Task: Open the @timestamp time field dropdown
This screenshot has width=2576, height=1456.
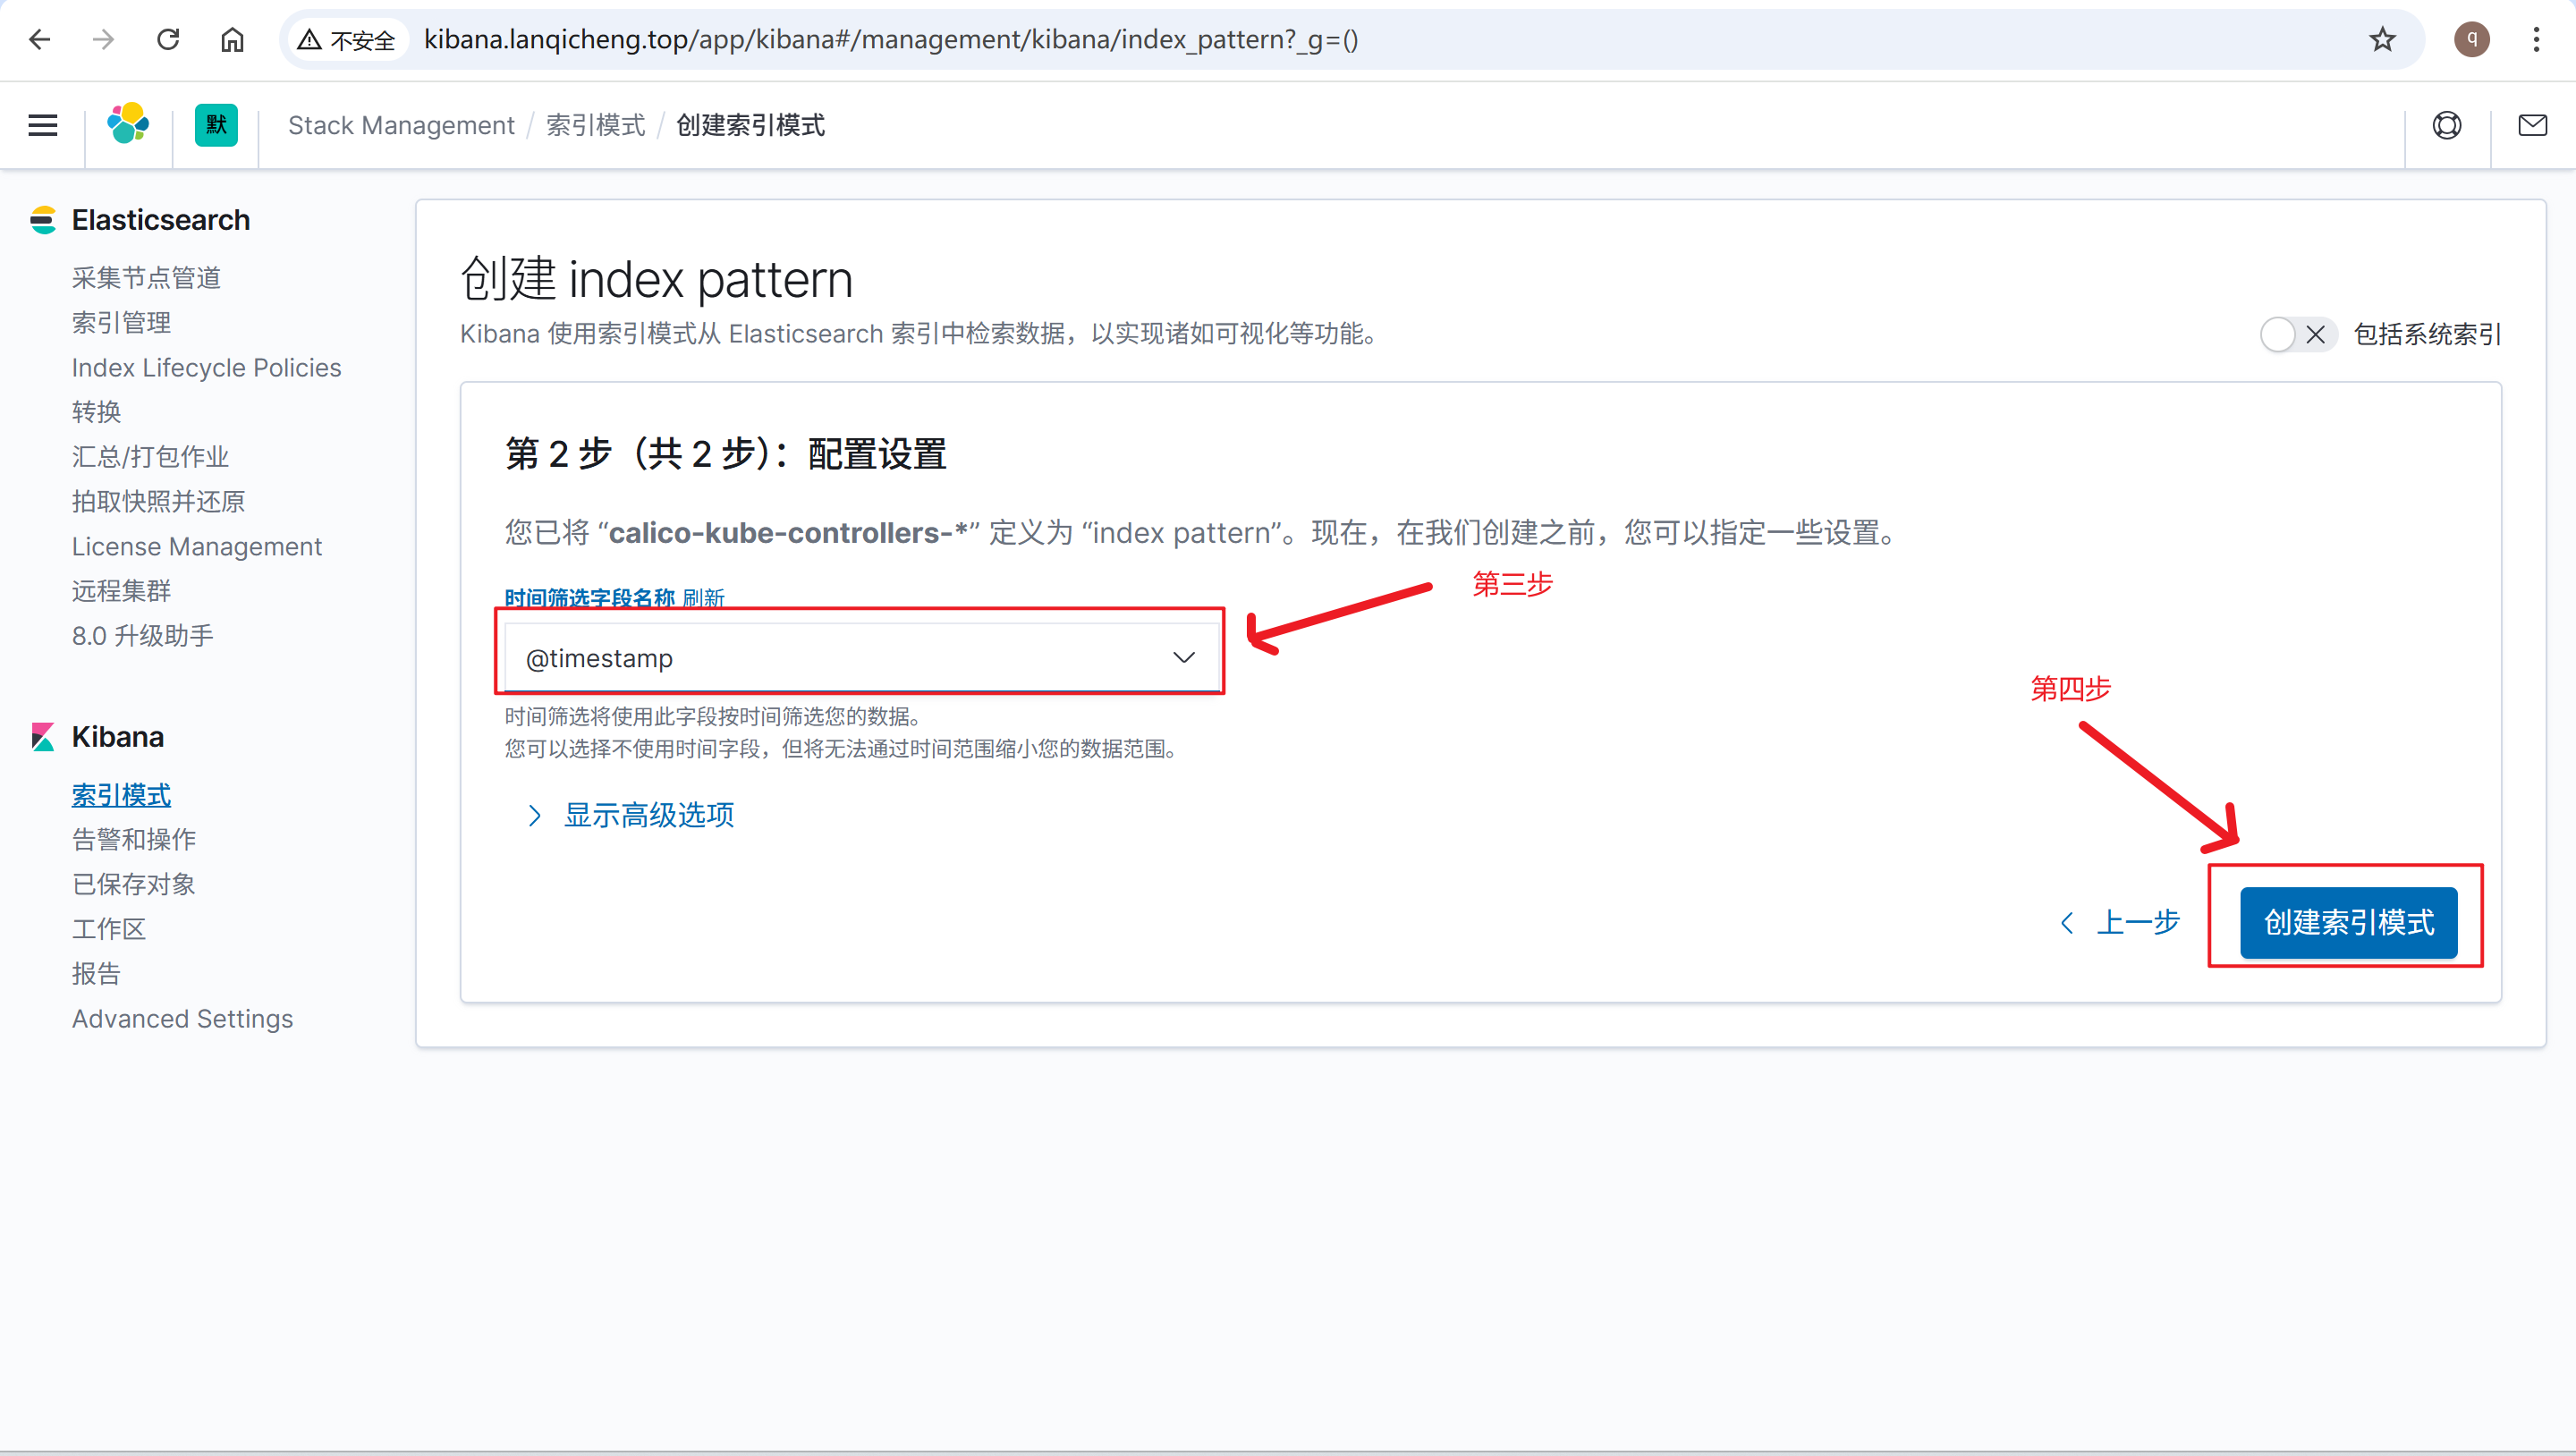Action: point(862,657)
